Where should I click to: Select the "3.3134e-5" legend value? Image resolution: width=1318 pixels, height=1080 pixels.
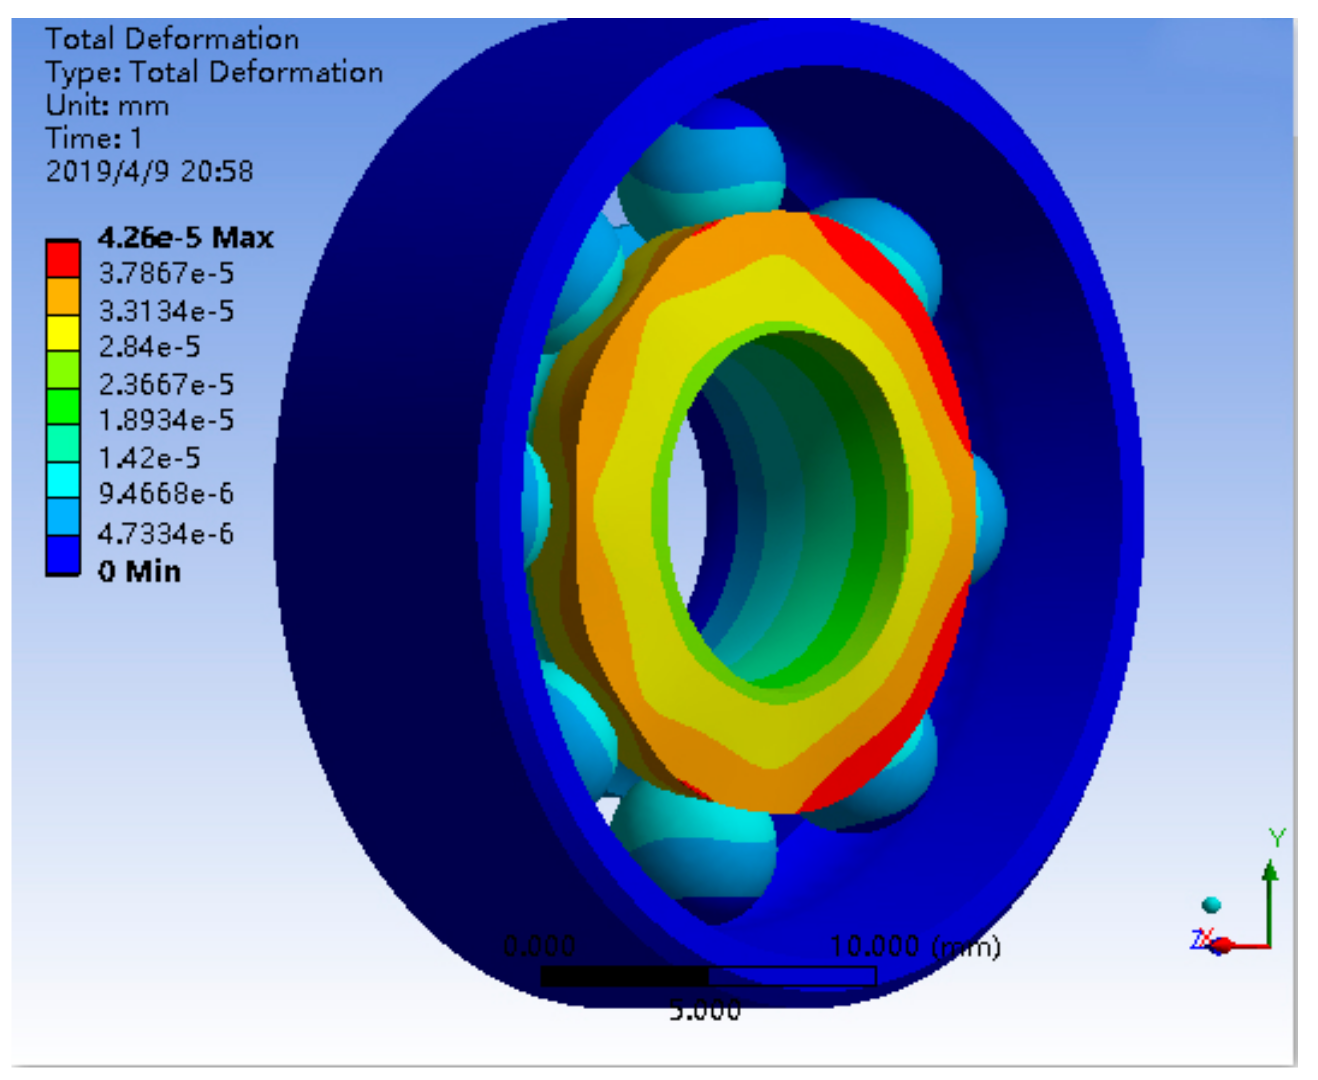166,311
